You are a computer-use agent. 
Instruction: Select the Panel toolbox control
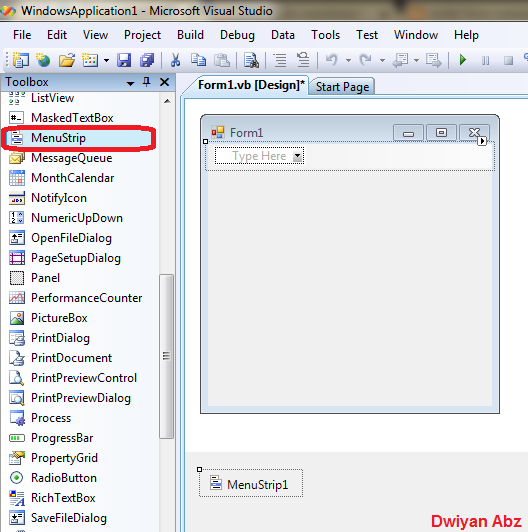tap(80, 278)
